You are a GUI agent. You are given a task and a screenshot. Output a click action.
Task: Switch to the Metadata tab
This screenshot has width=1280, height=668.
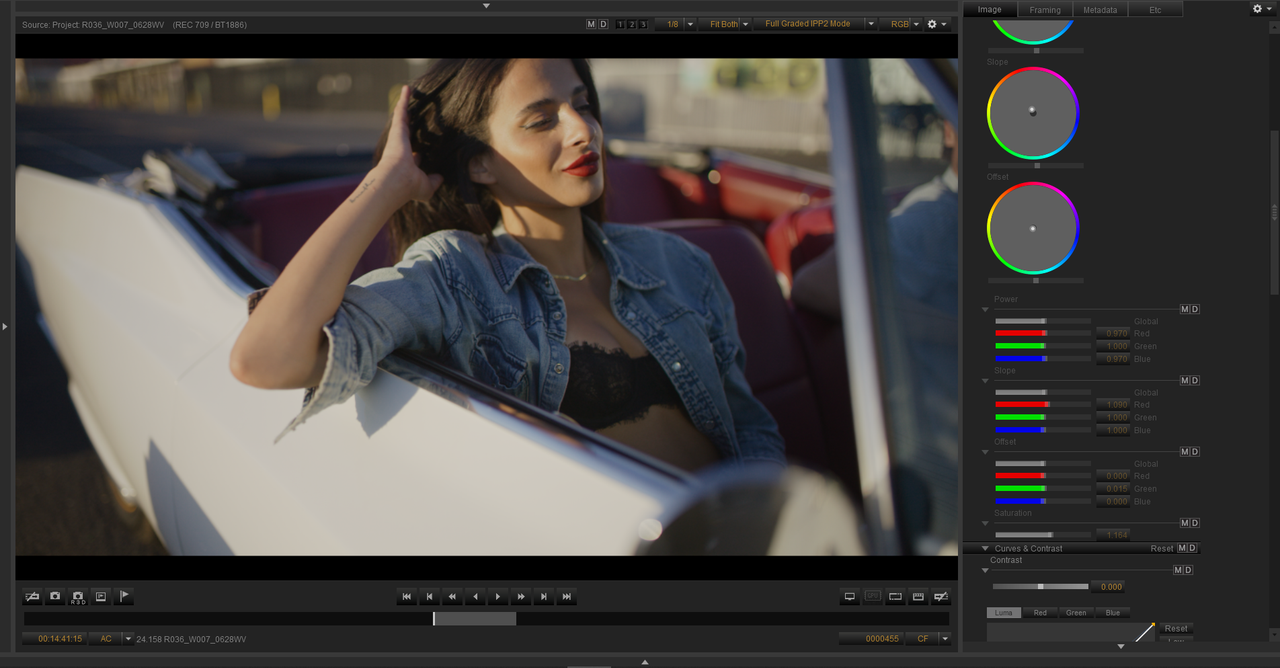(x=1100, y=9)
